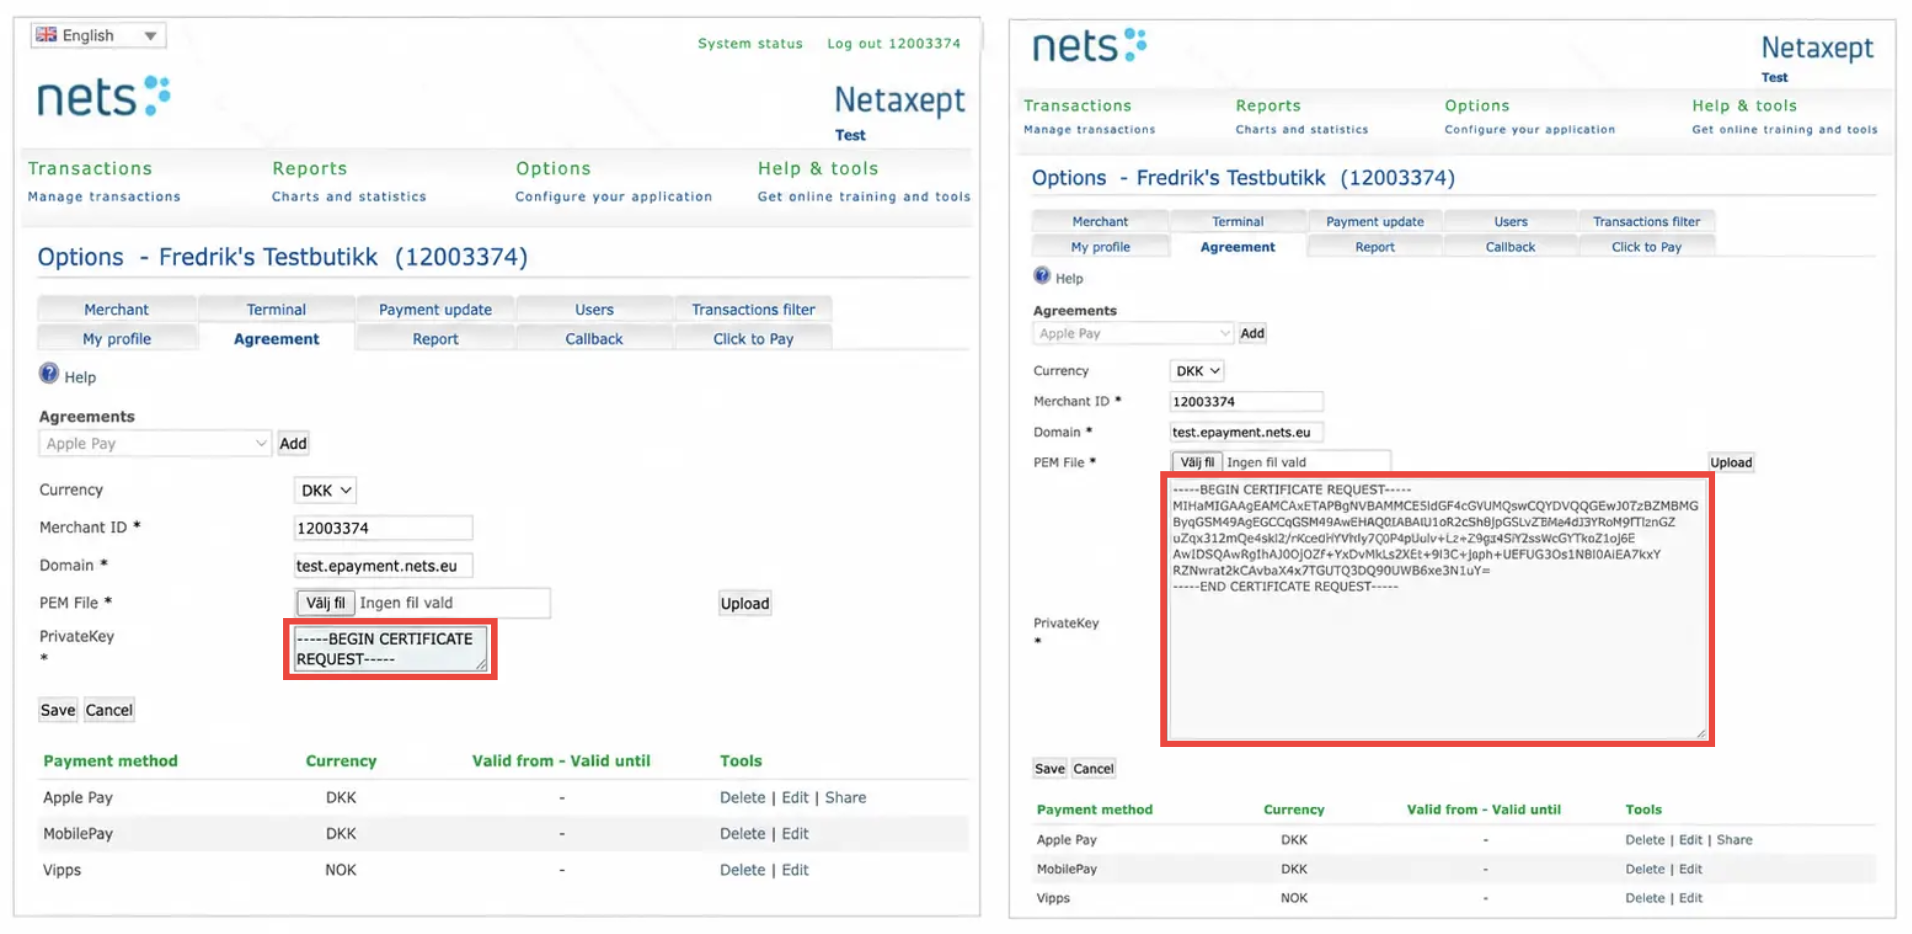
Task: Open Reports menu in right panel
Action: pyautogui.click(x=1268, y=105)
